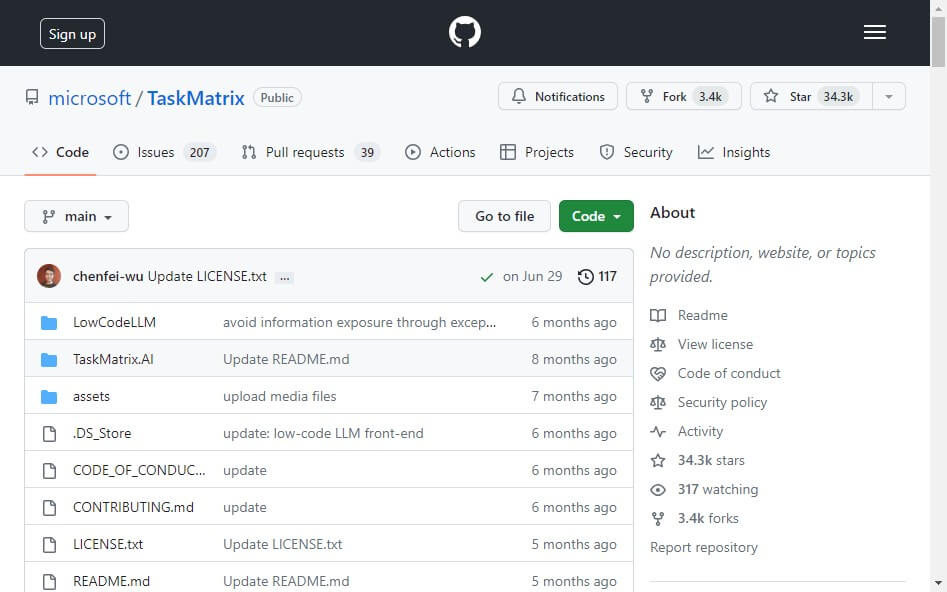
Task: Go to the Actions tab
Action: [x=440, y=152]
